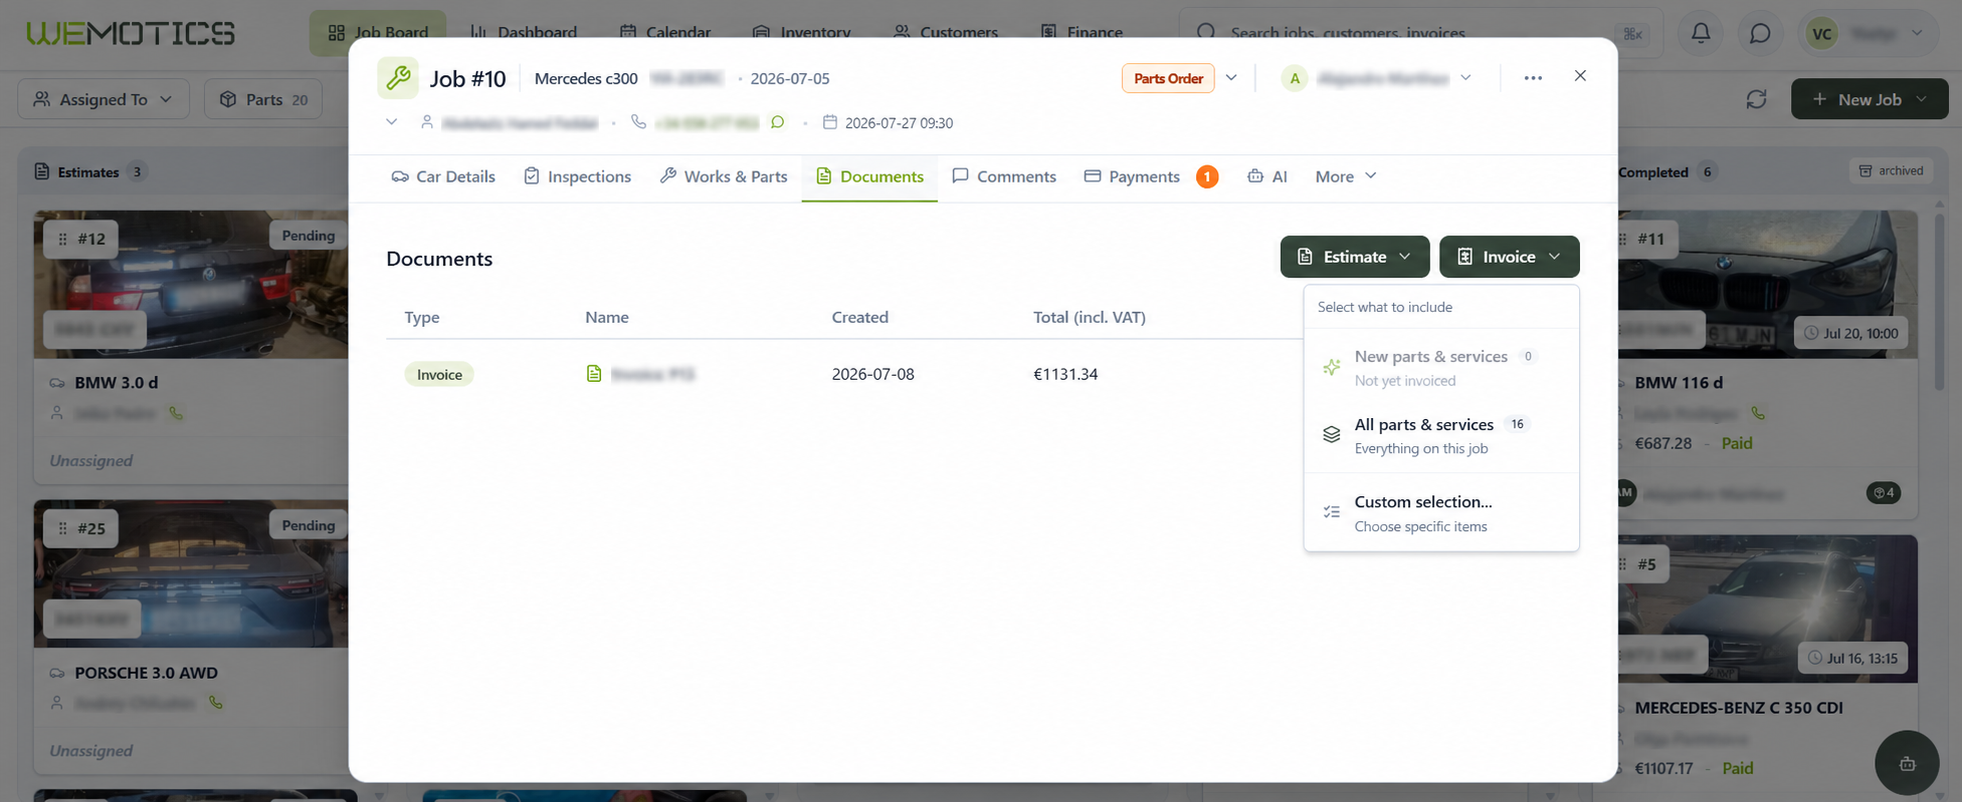Viewport: 1962px width, 802px height.
Task: Open the New Job dropdown arrow
Action: point(1921,99)
